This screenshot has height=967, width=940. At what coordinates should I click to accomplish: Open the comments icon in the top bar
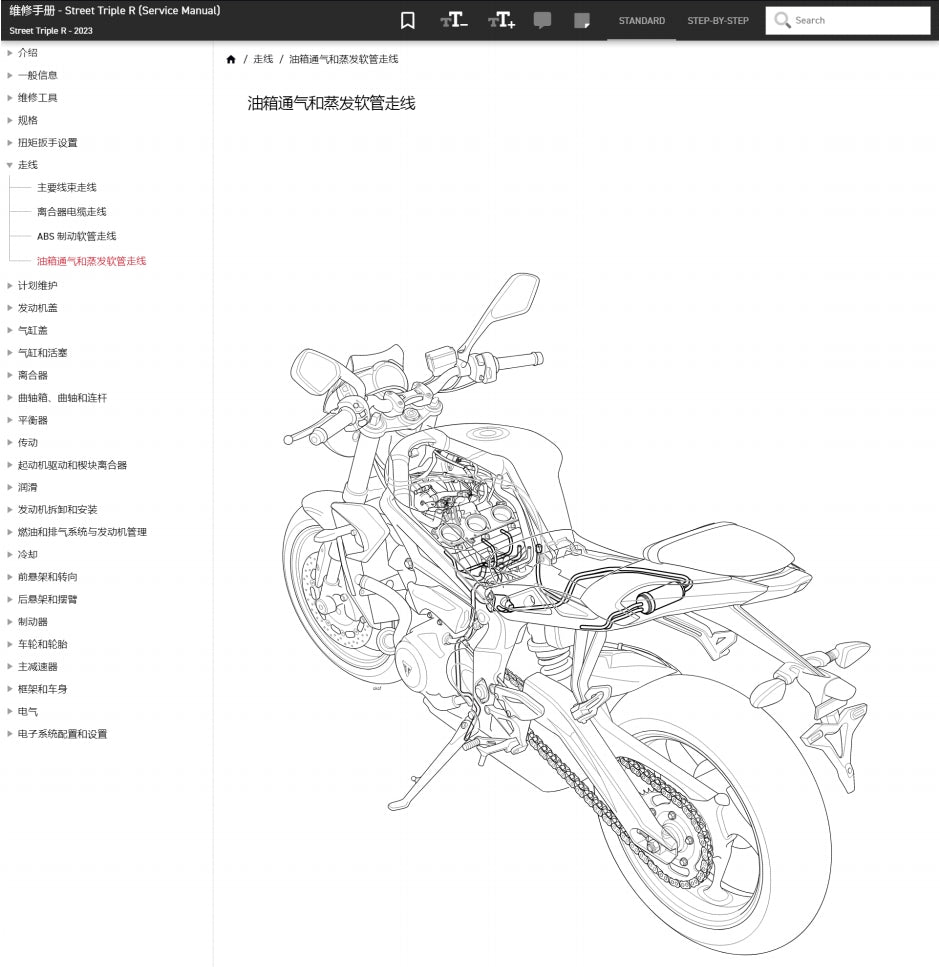click(x=542, y=20)
